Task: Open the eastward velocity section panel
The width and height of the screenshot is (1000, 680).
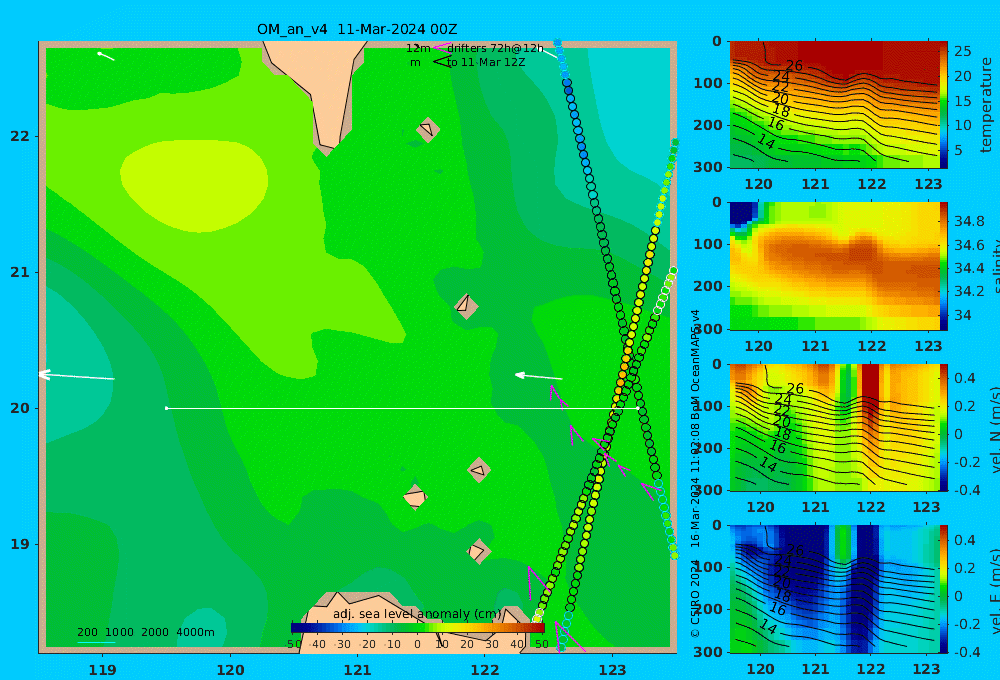Action: 835,589
